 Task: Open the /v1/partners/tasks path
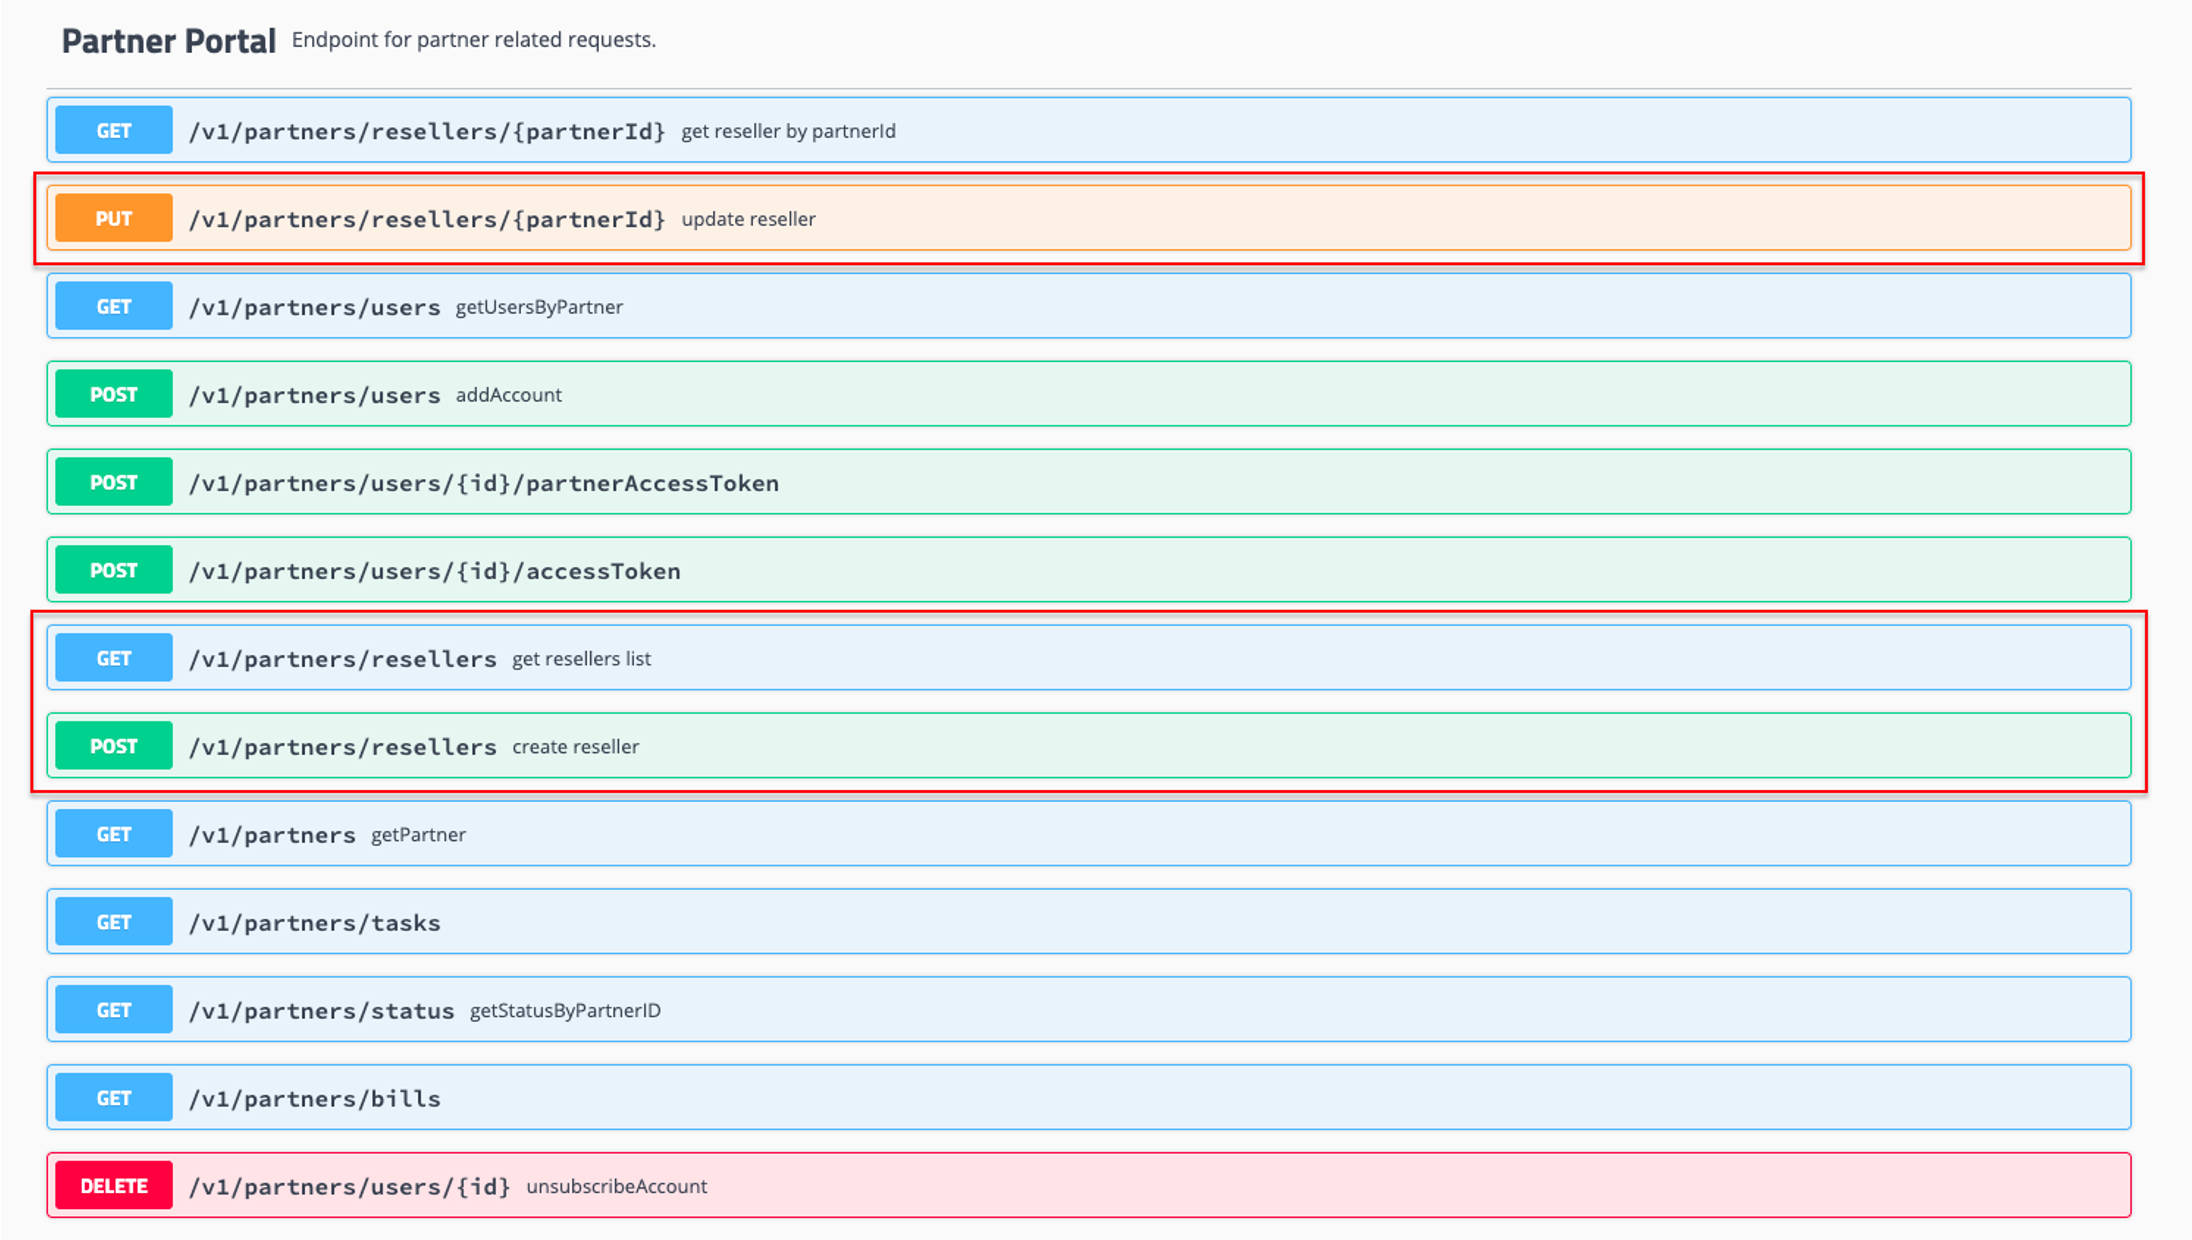click(x=315, y=923)
